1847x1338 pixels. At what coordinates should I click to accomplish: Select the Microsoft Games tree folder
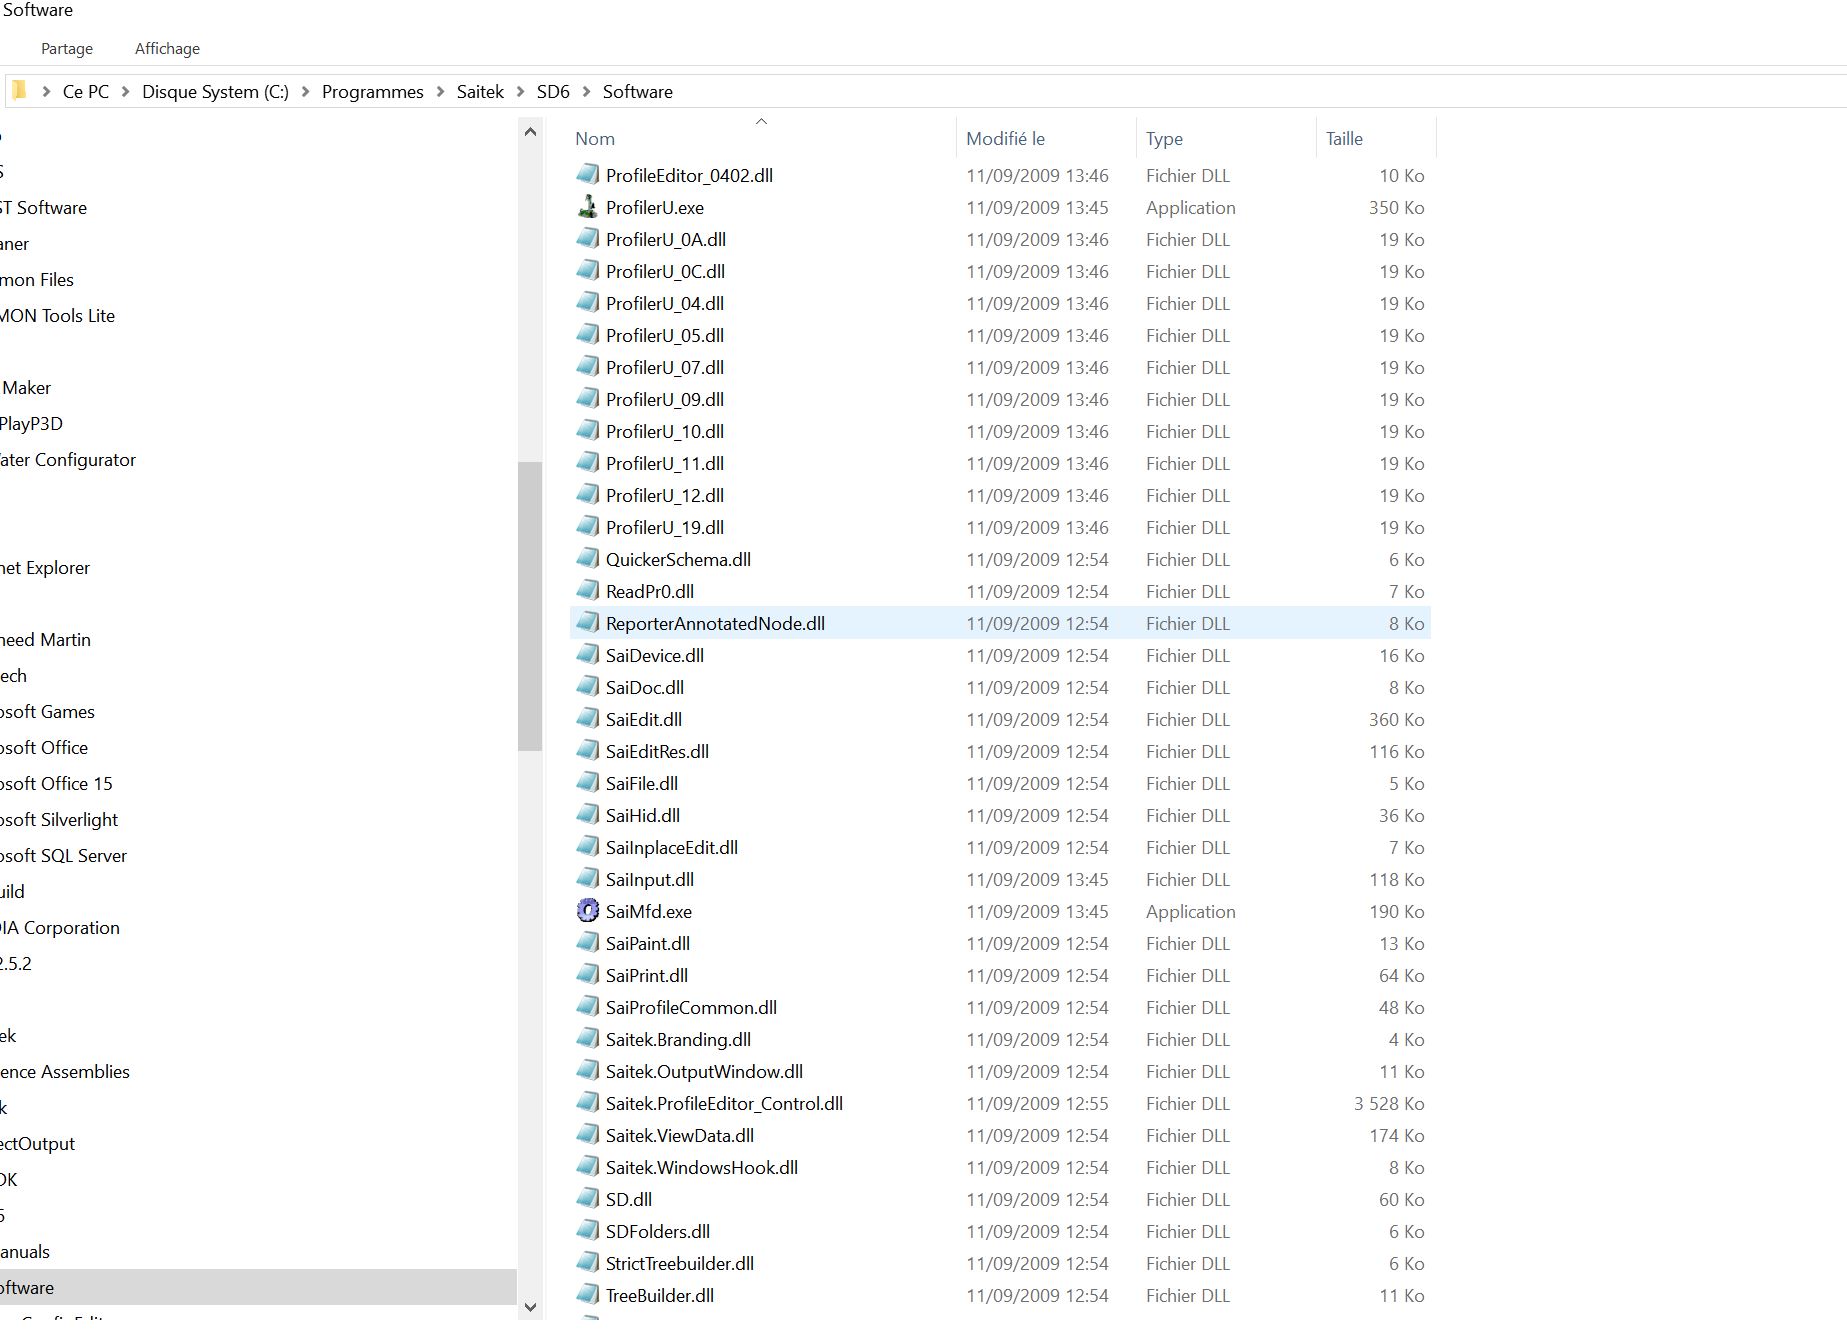click(x=47, y=711)
